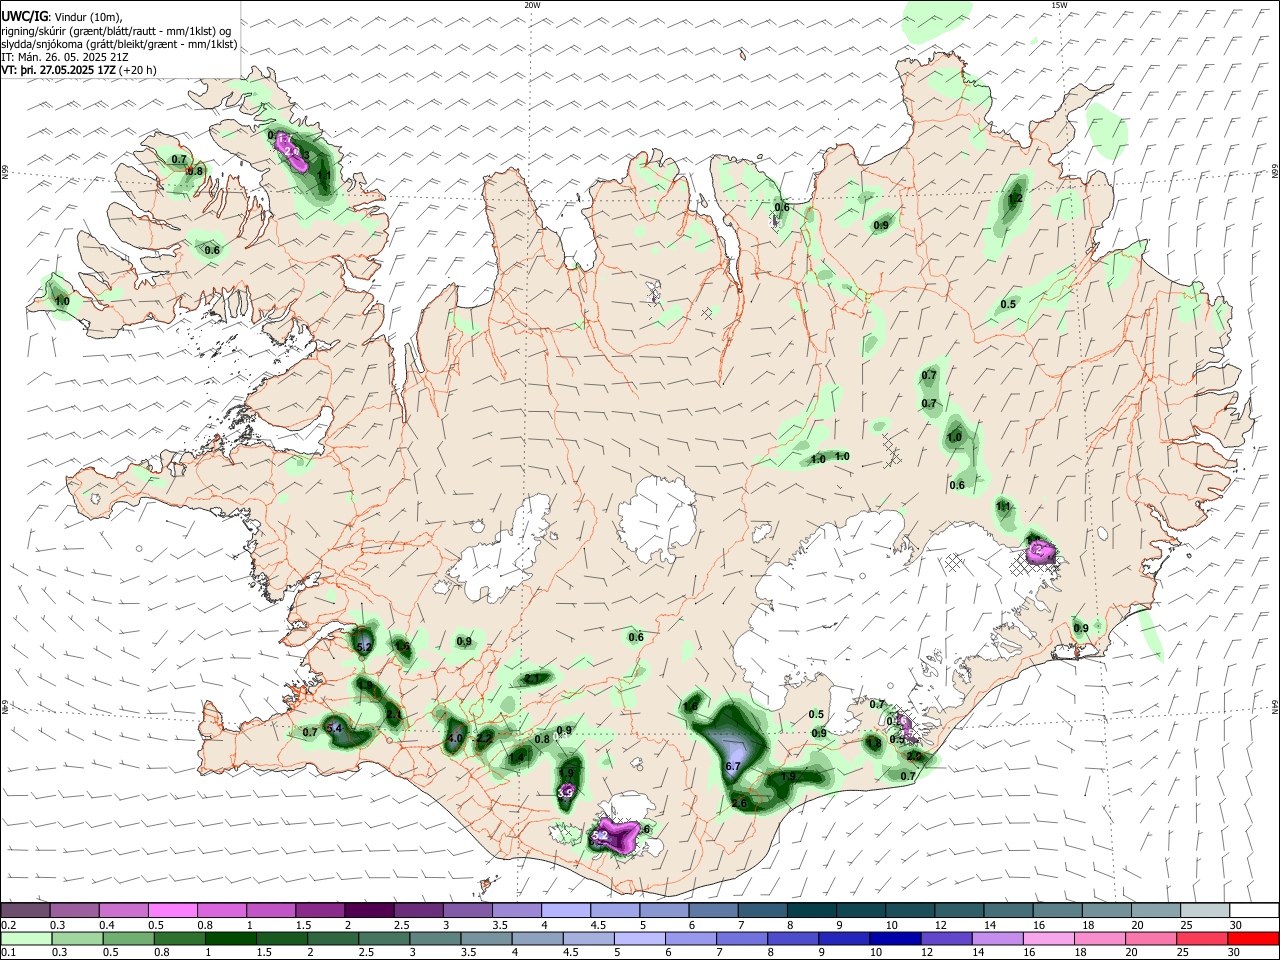Click the 2.6 precipitation value on the map
The width and height of the screenshot is (1280, 960).
coord(740,803)
